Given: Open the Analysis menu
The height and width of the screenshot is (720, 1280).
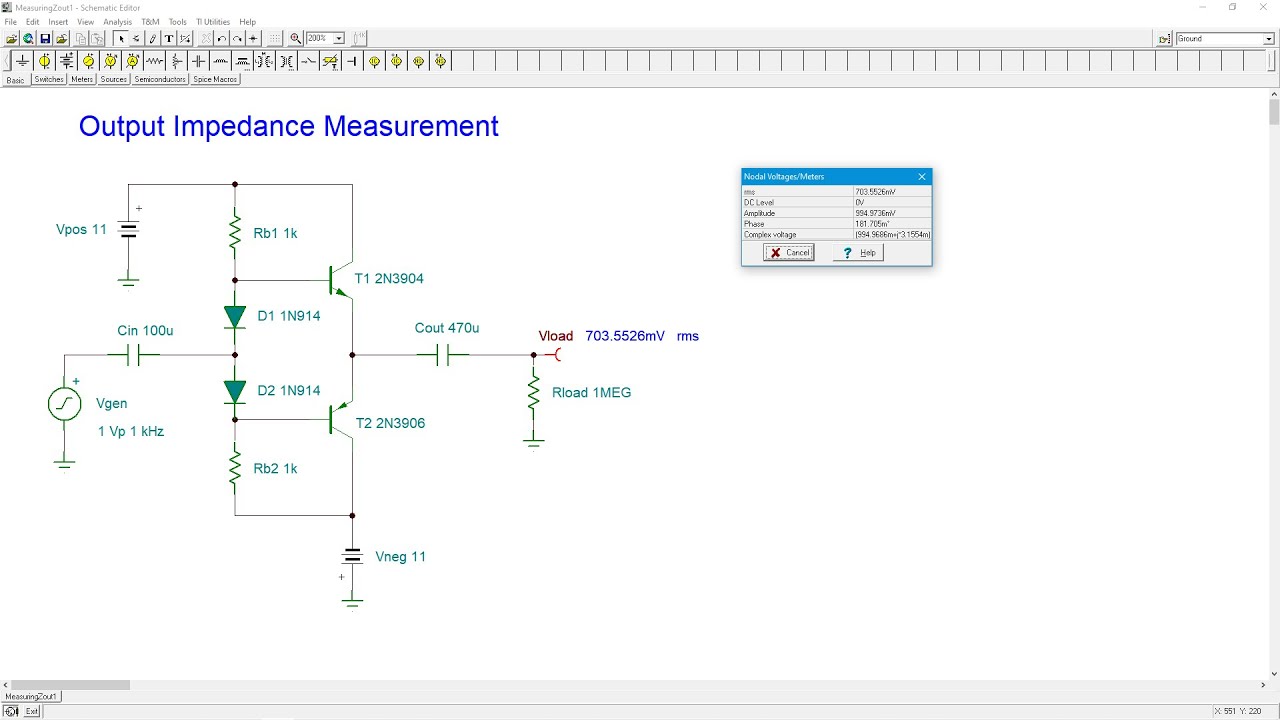Looking at the screenshot, I should pyautogui.click(x=117, y=21).
